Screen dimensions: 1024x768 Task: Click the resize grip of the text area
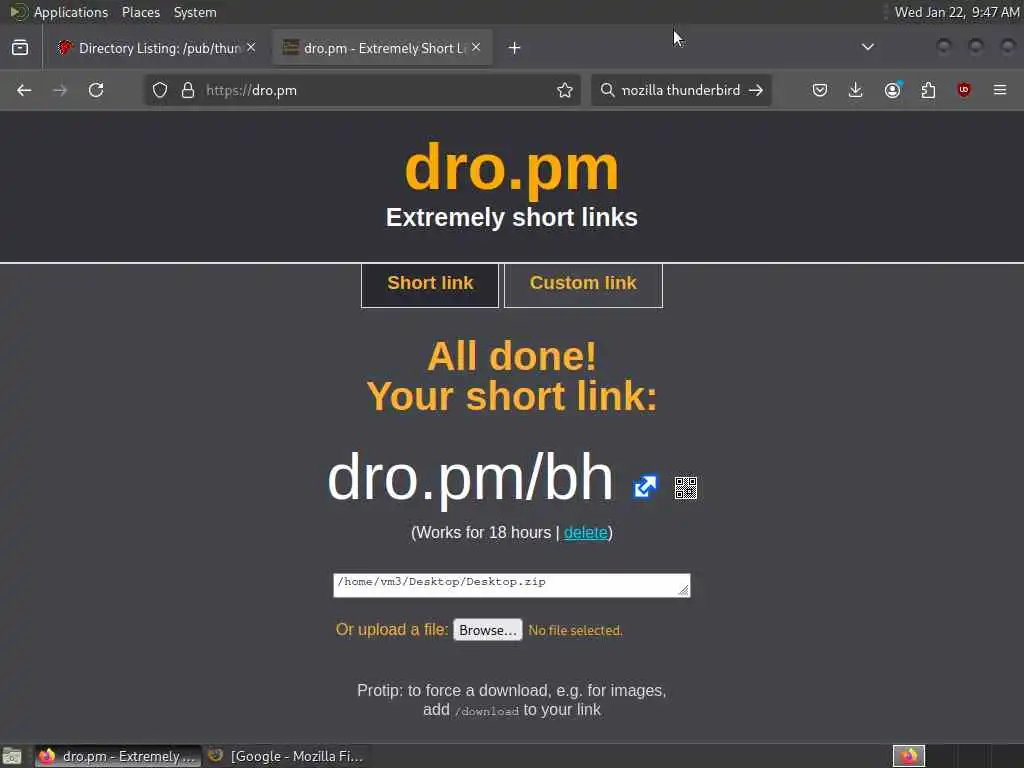point(683,590)
